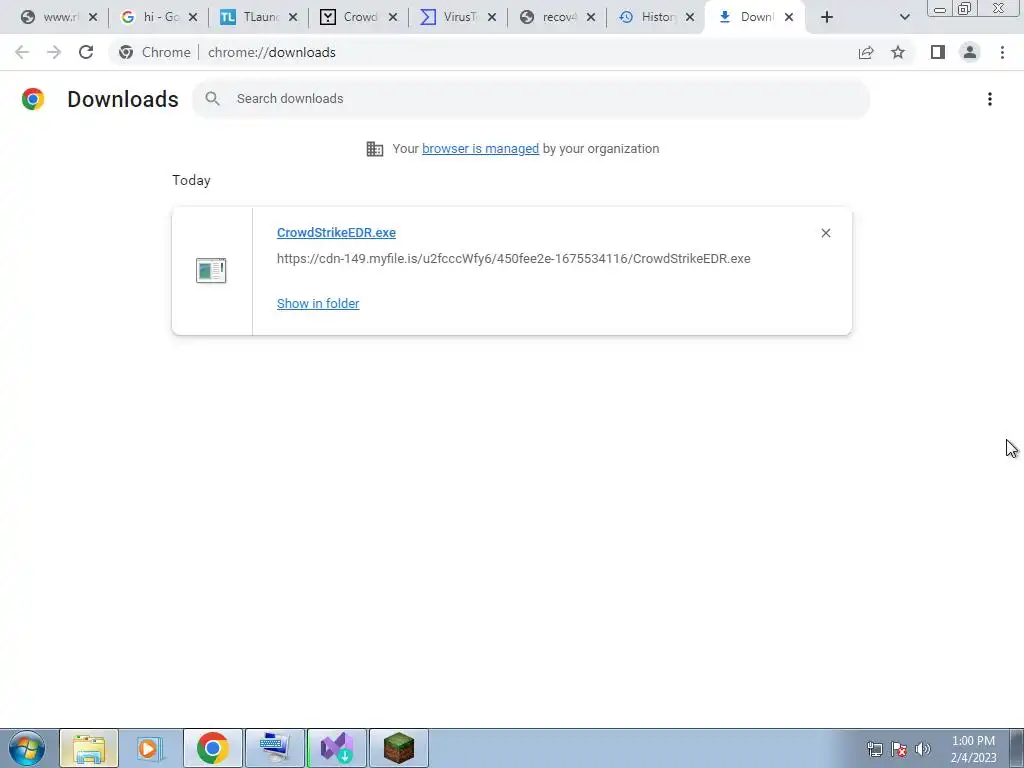Open the Minecraft grass block taskbar icon
Viewport: 1024px width, 768px height.
(399, 748)
